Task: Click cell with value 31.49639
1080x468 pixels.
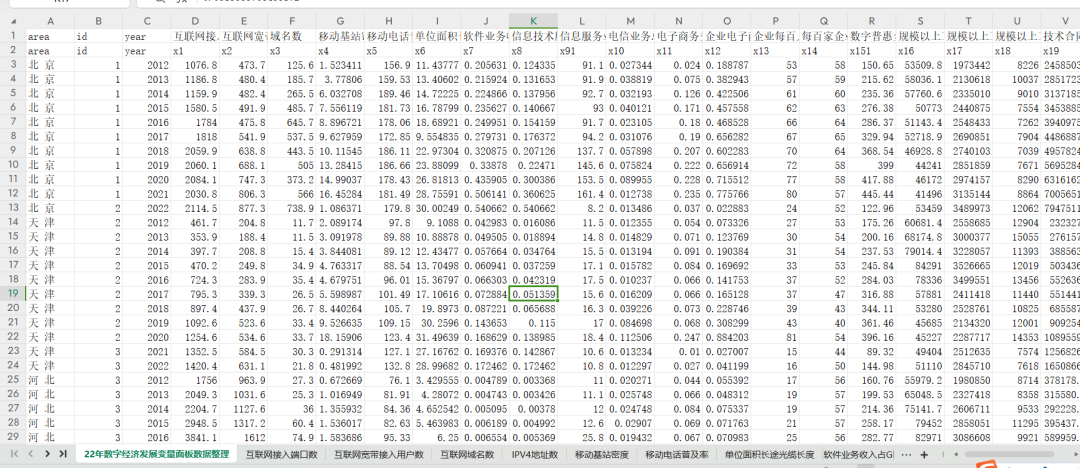Action: point(437,337)
